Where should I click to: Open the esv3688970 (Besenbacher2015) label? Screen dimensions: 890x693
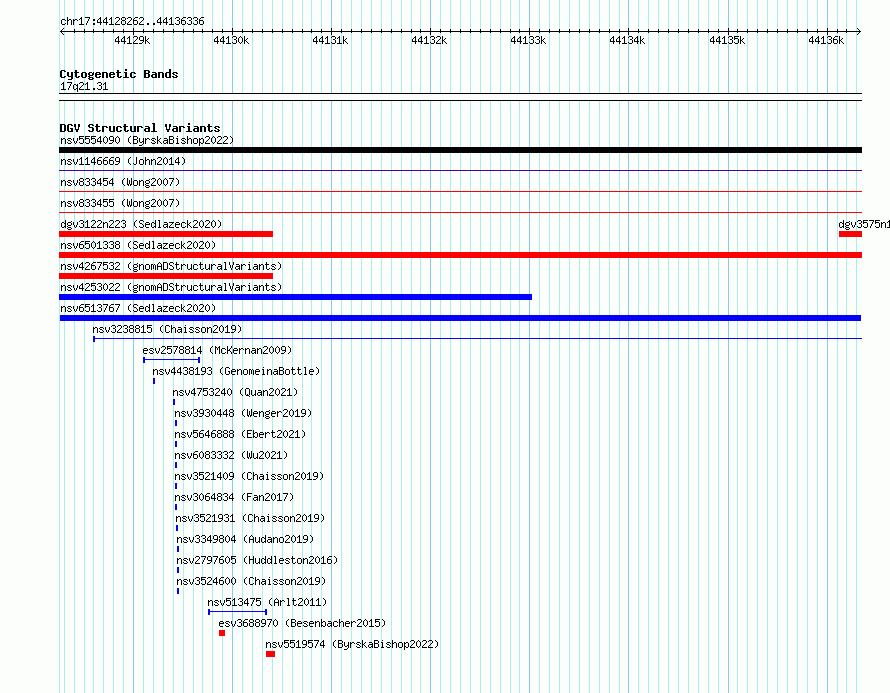pyautogui.click(x=302, y=623)
